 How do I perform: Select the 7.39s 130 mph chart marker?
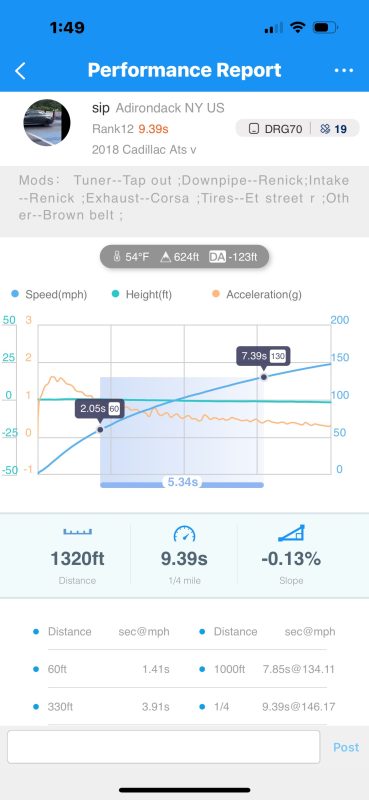coord(264,377)
